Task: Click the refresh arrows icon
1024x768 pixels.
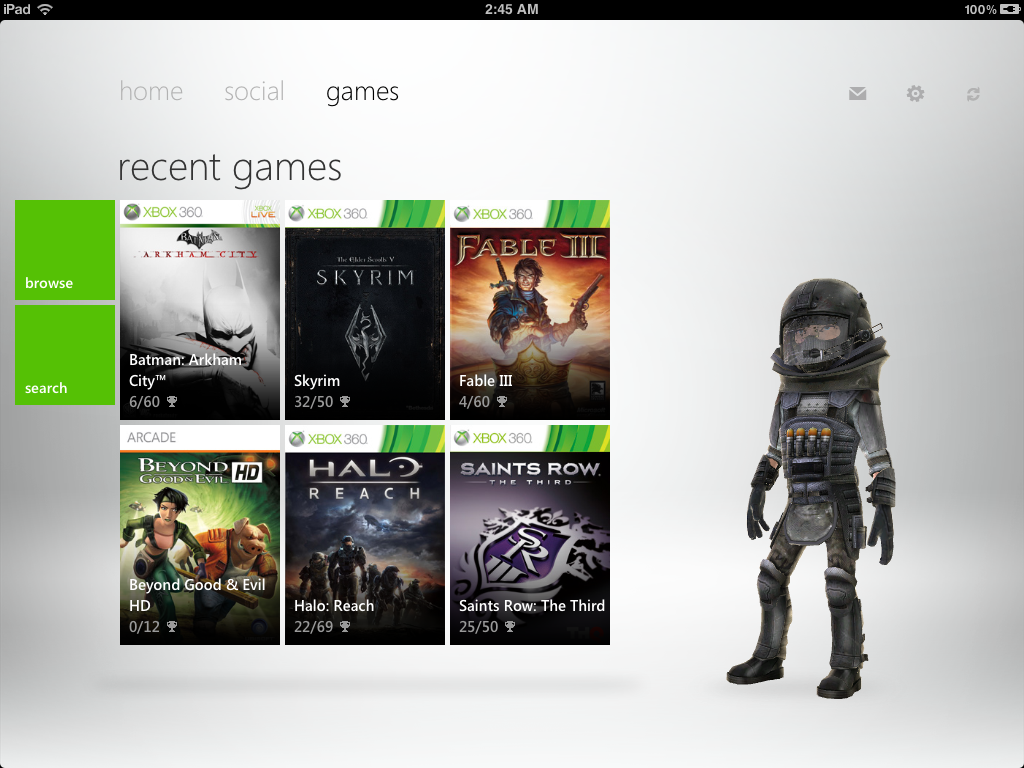Action: point(973,94)
